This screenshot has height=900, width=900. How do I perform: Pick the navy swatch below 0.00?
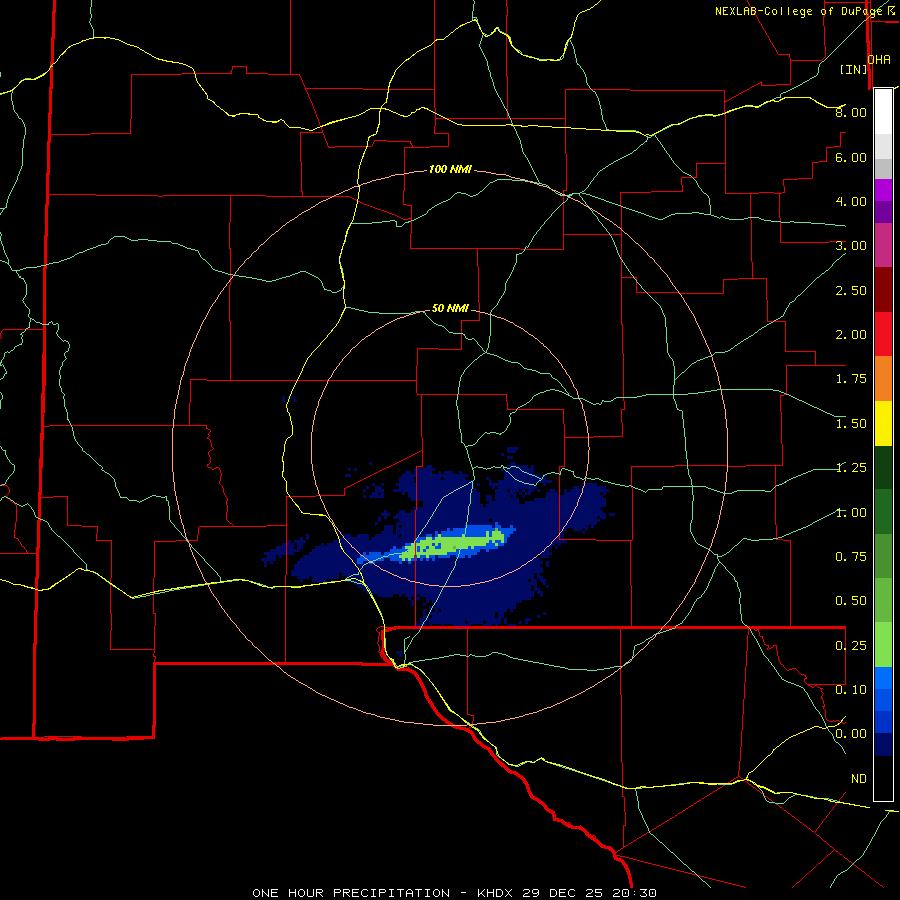883,745
